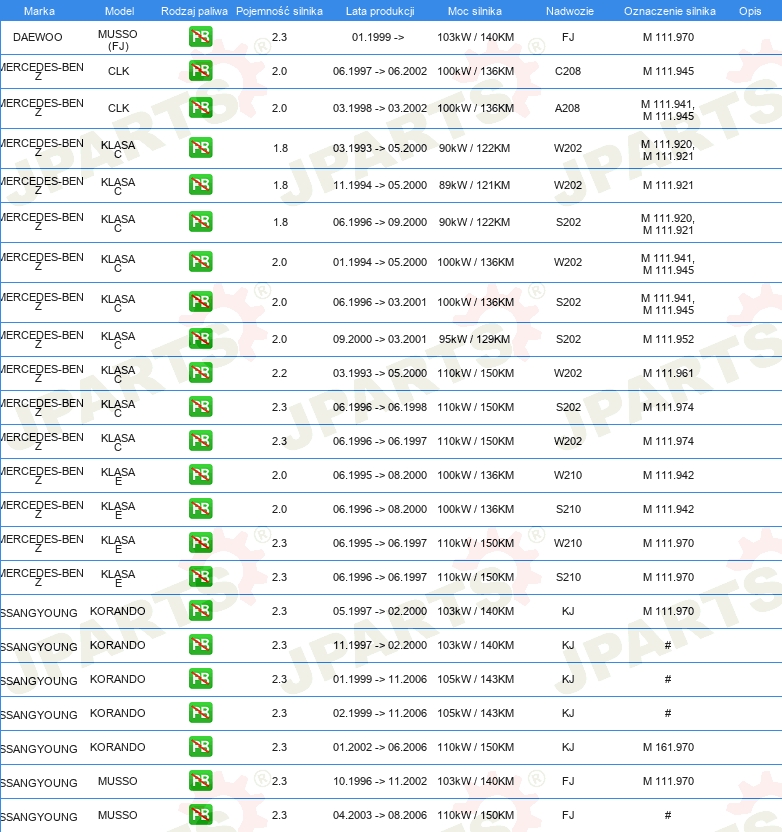
Task: Click the Opis column header
Action: (x=750, y=11)
